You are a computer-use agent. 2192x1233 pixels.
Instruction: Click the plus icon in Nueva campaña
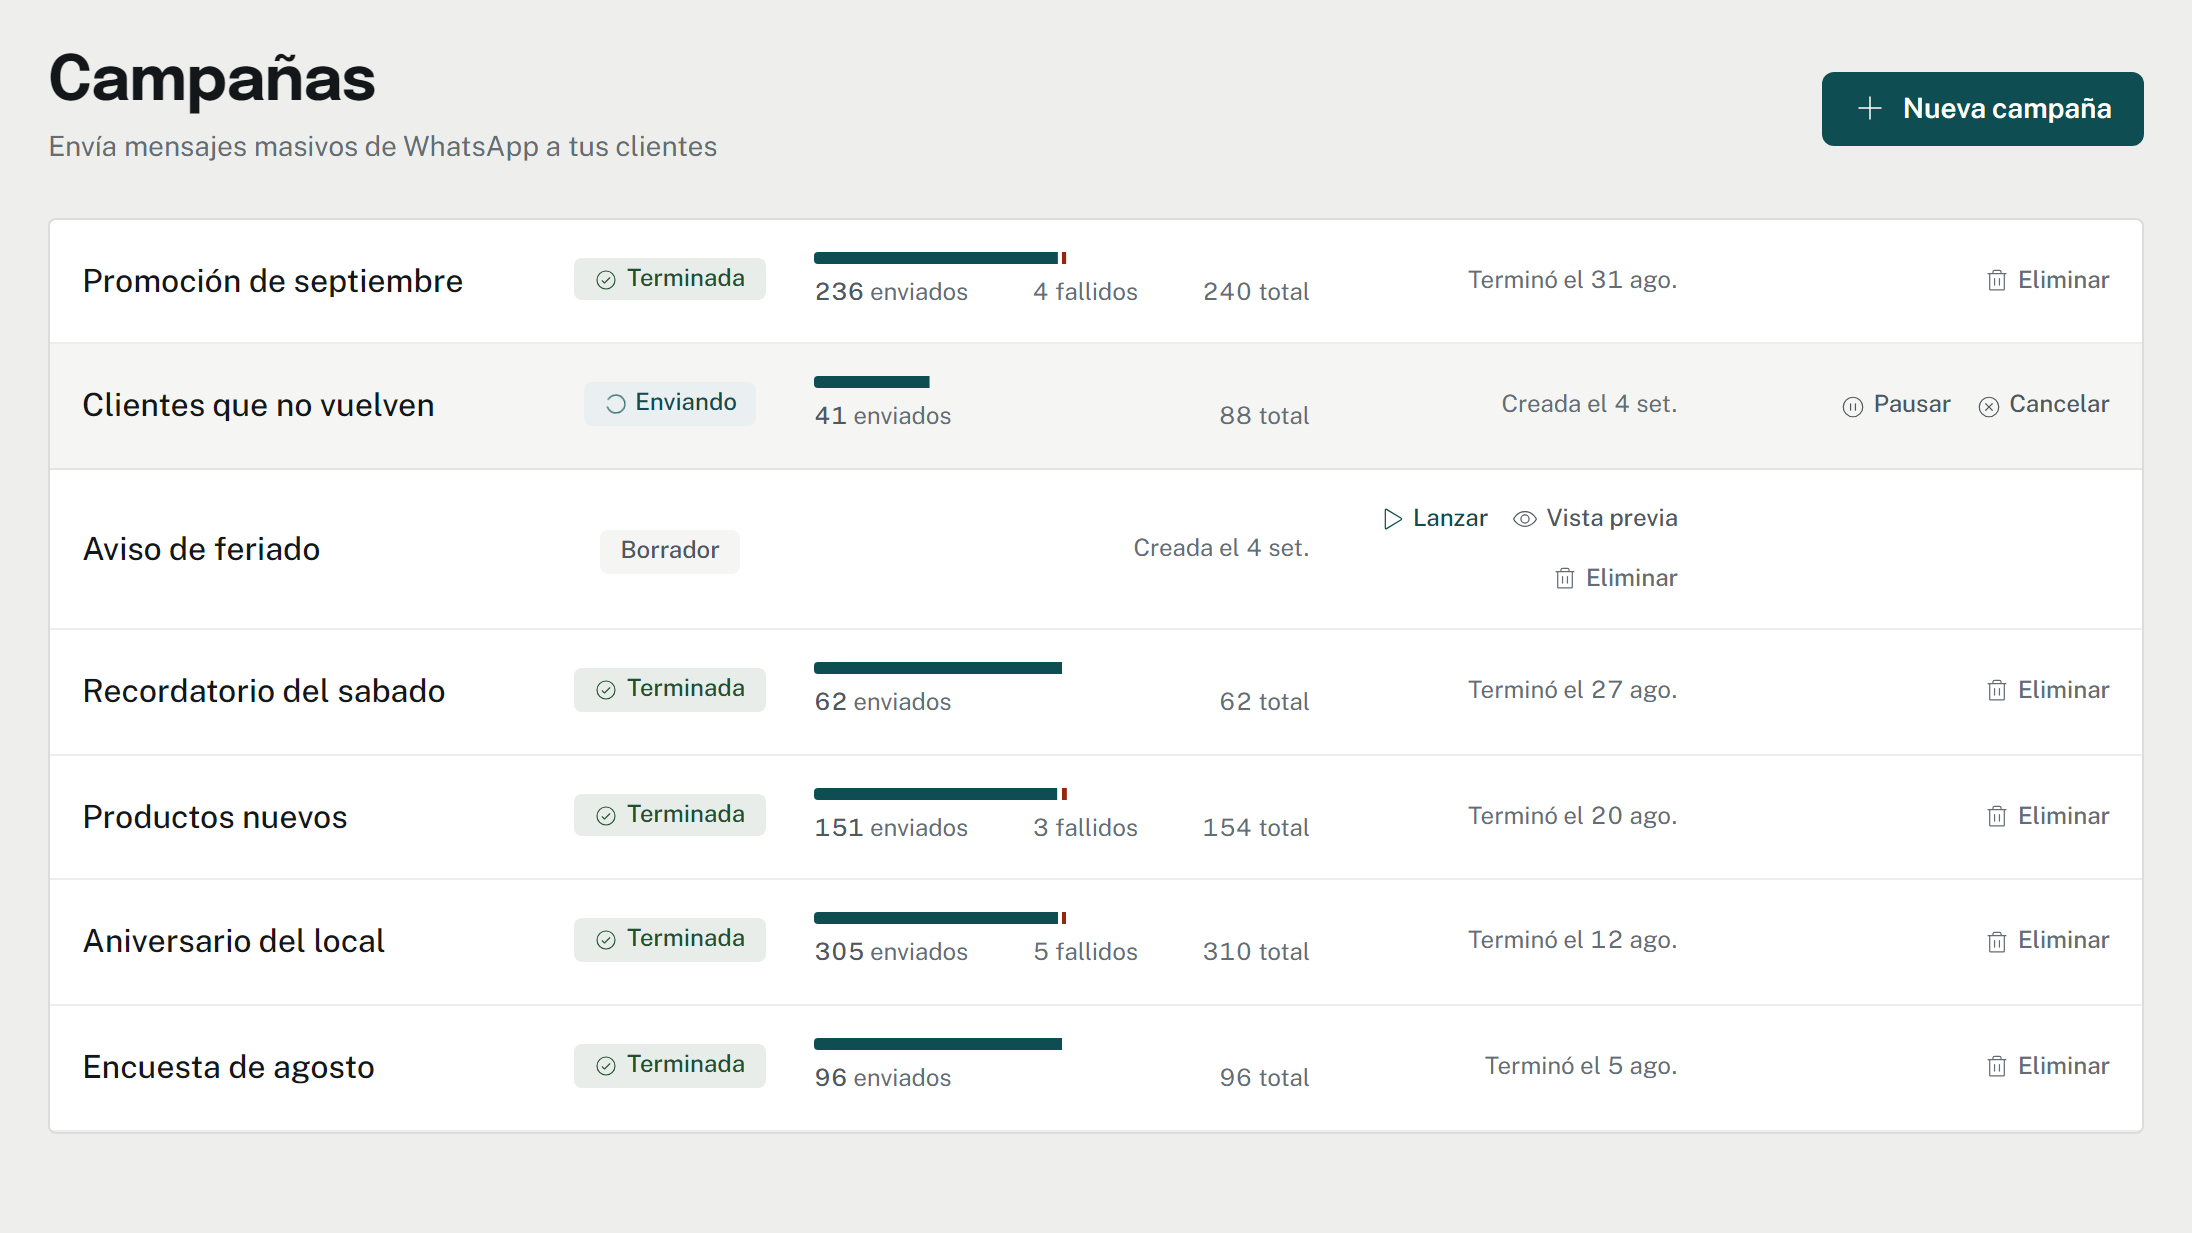pyautogui.click(x=1869, y=108)
